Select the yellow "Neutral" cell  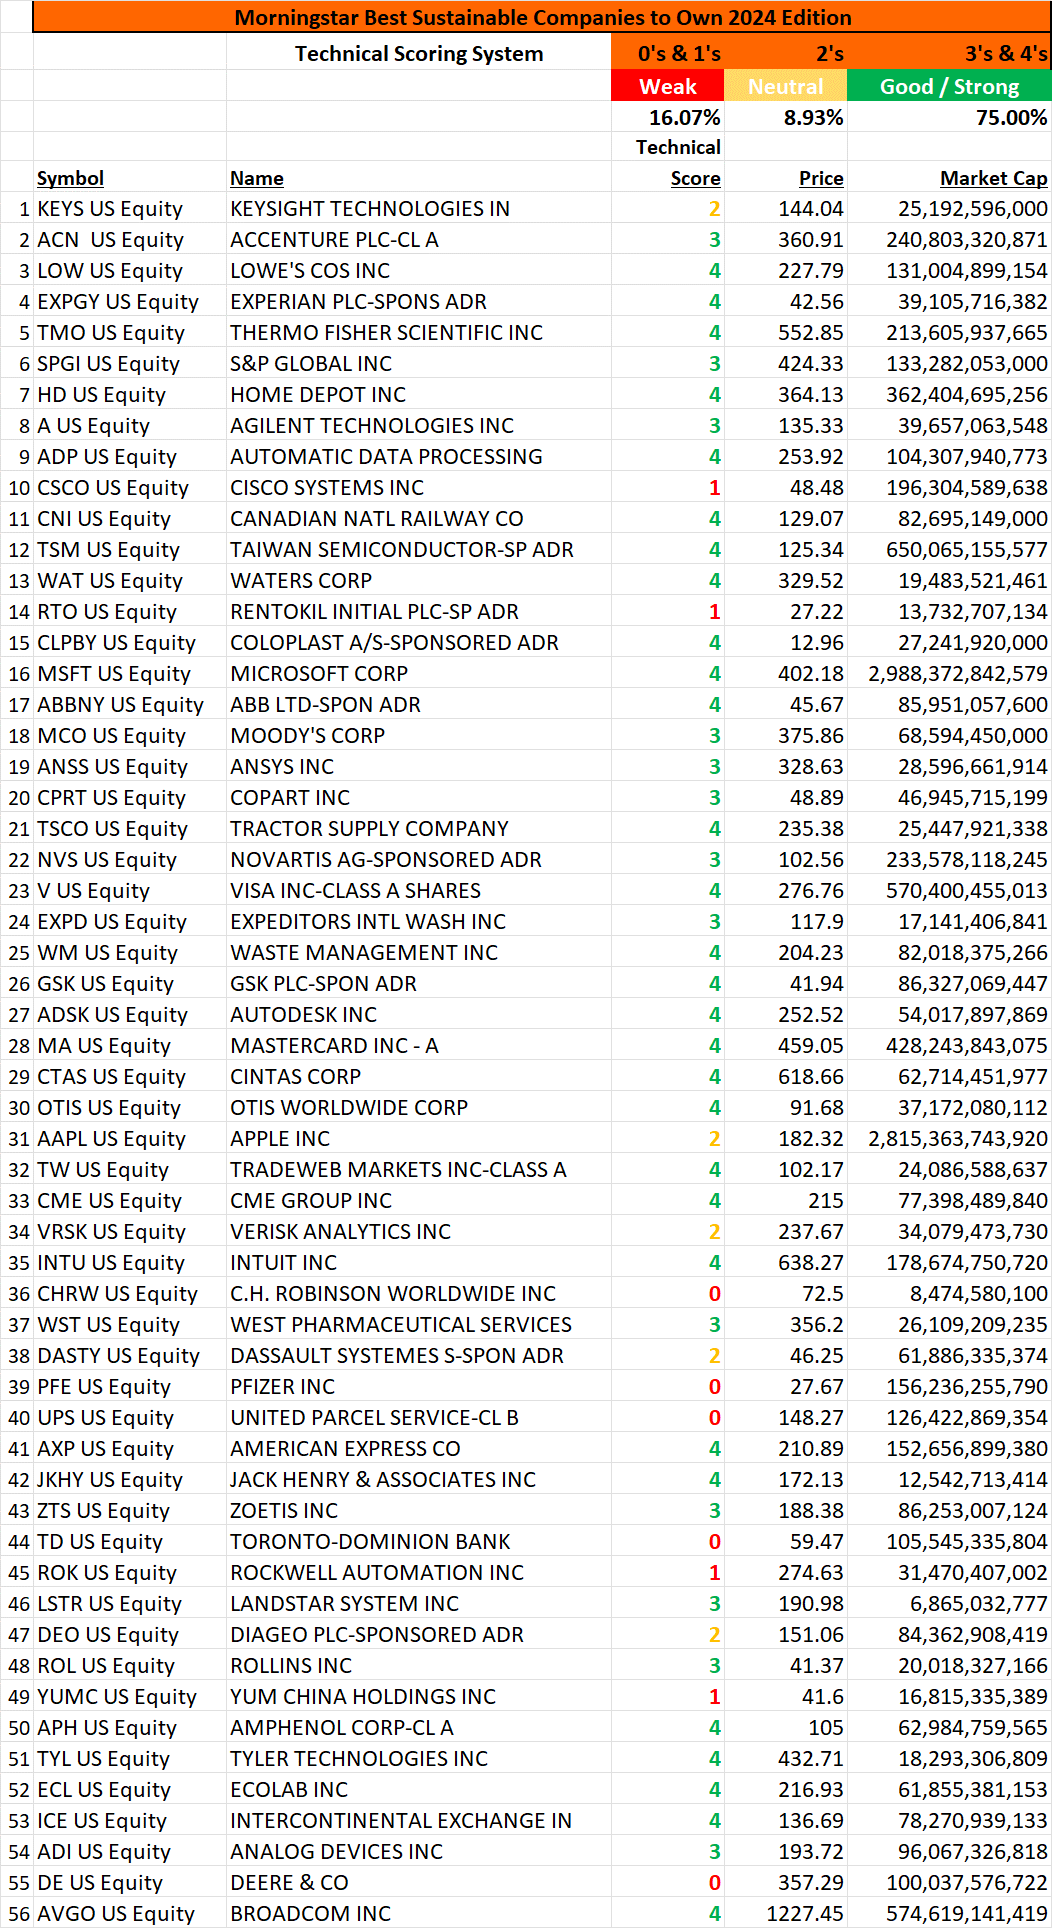786,86
